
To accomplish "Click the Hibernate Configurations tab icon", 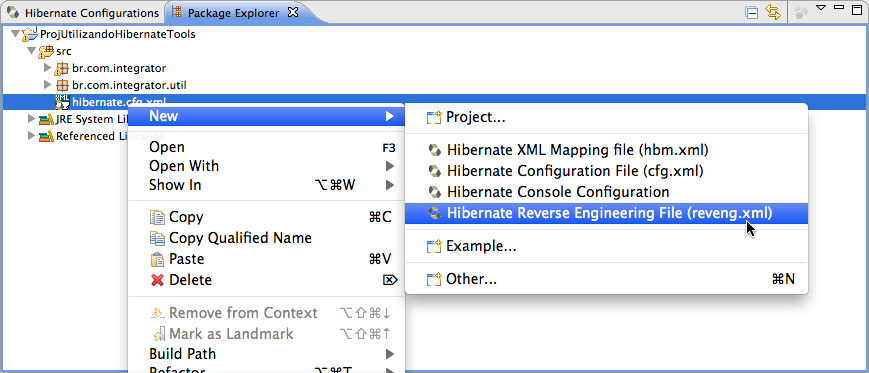I will click(13, 12).
